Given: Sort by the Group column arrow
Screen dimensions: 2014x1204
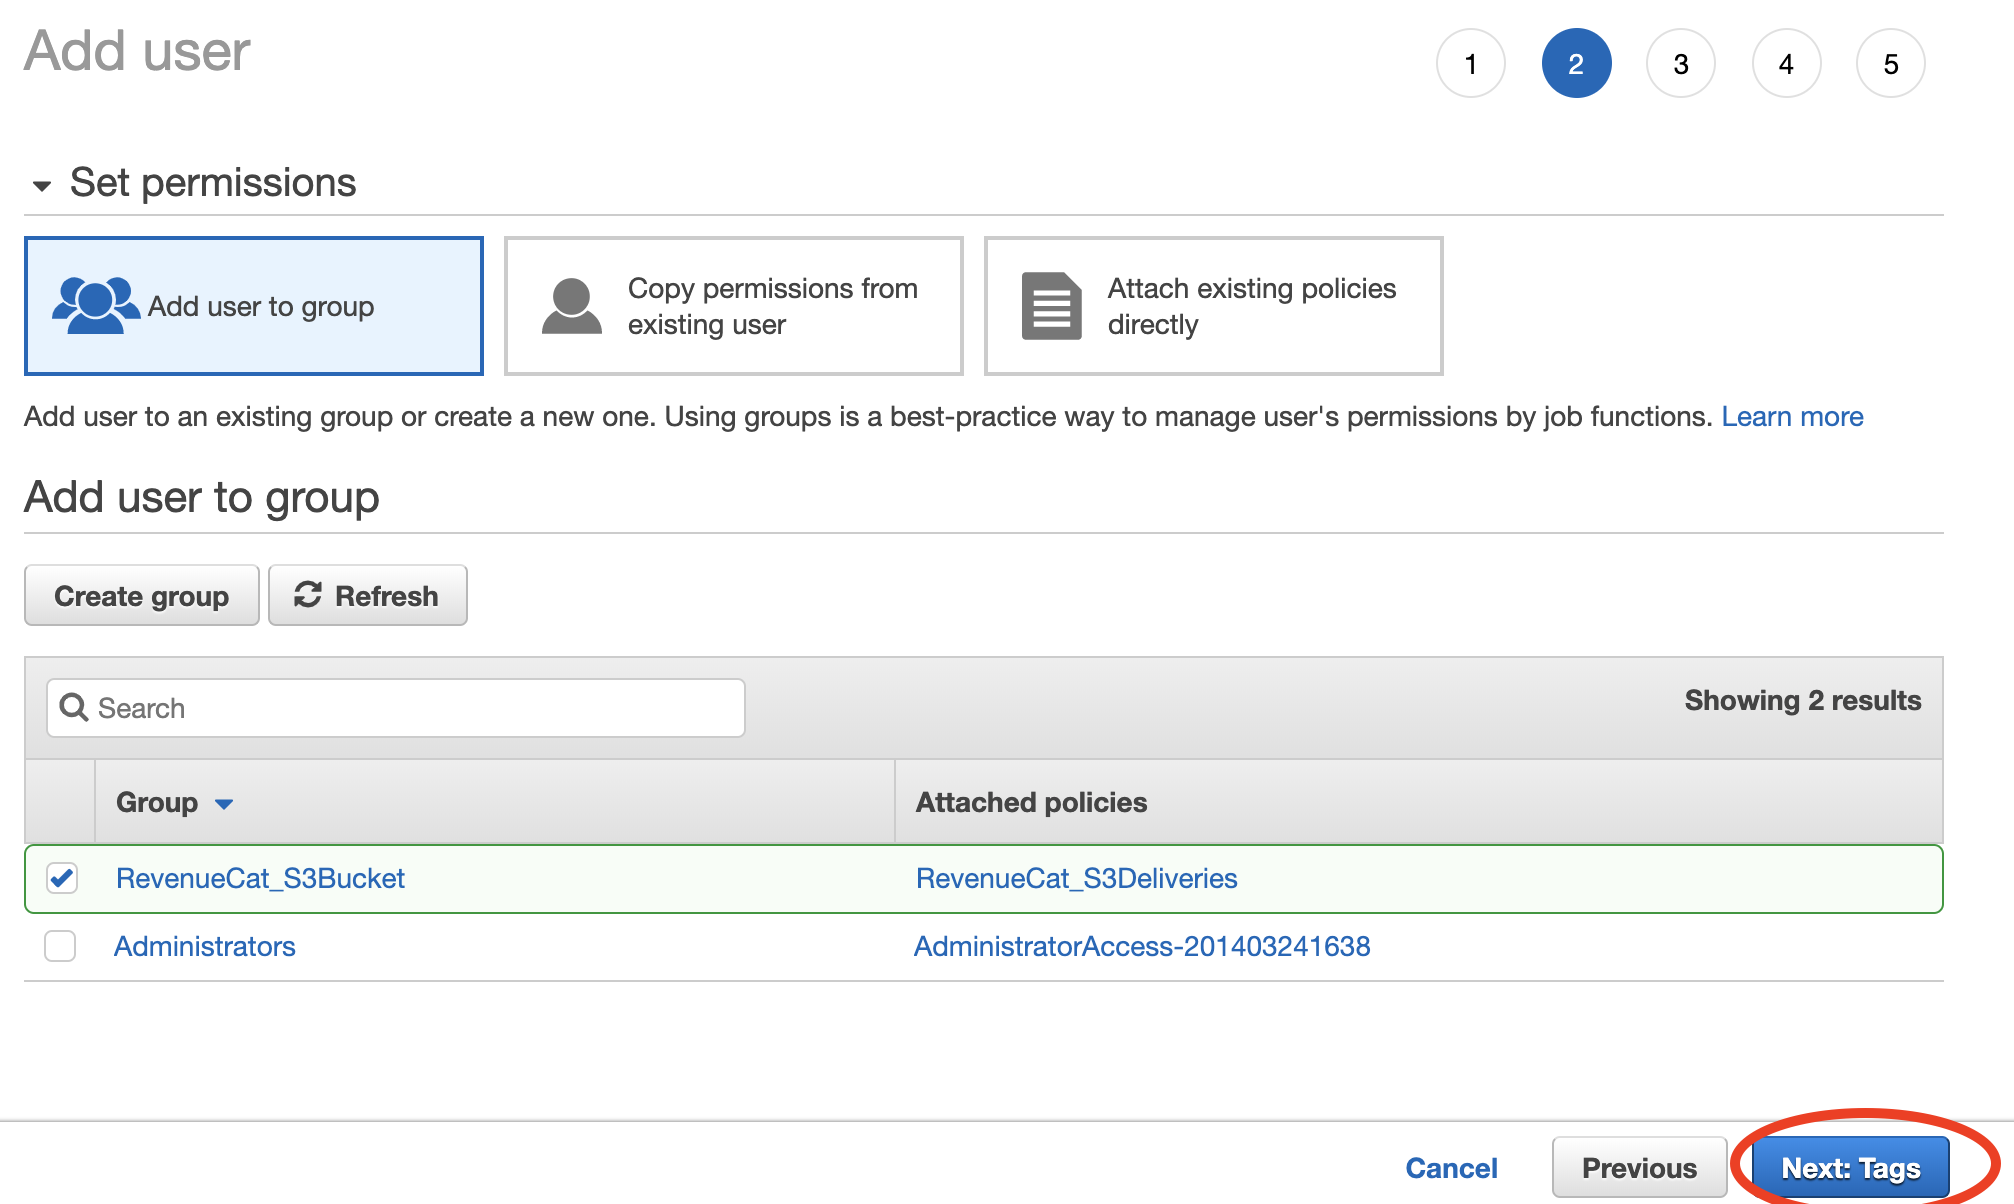Looking at the screenshot, I should tap(224, 804).
